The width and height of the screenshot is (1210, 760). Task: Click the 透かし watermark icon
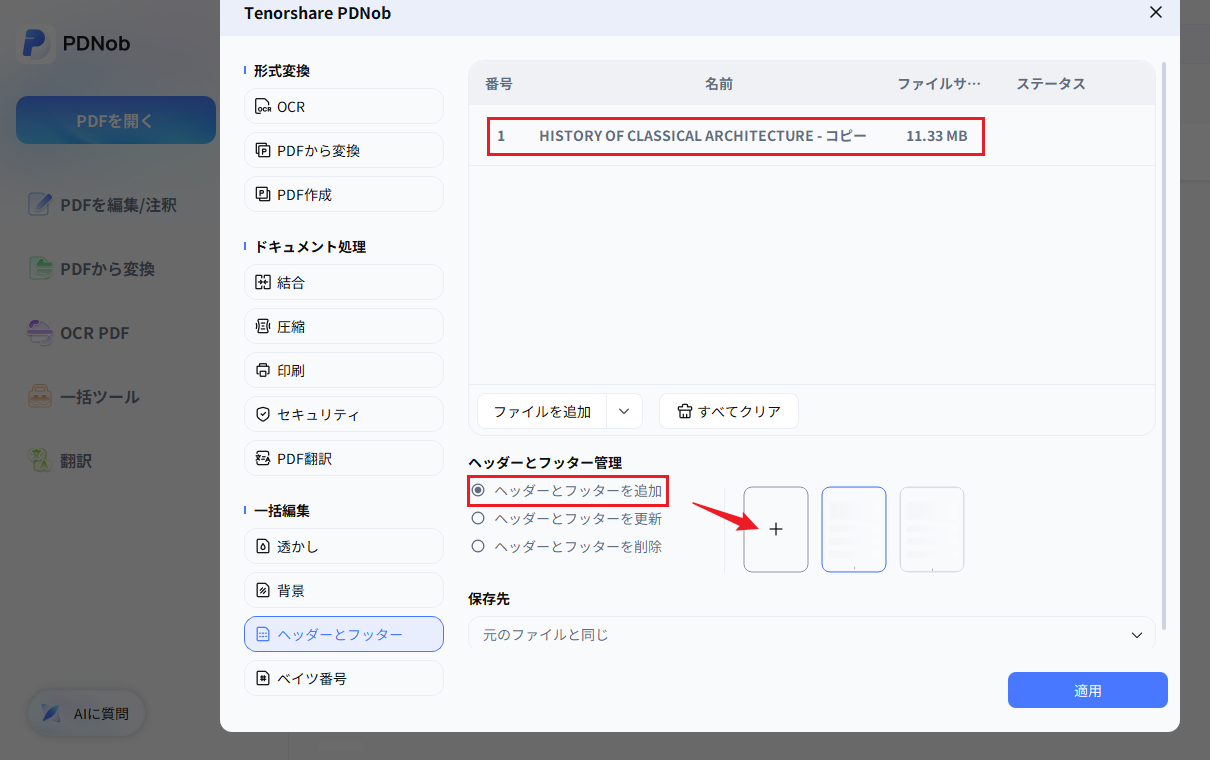pos(263,546)
